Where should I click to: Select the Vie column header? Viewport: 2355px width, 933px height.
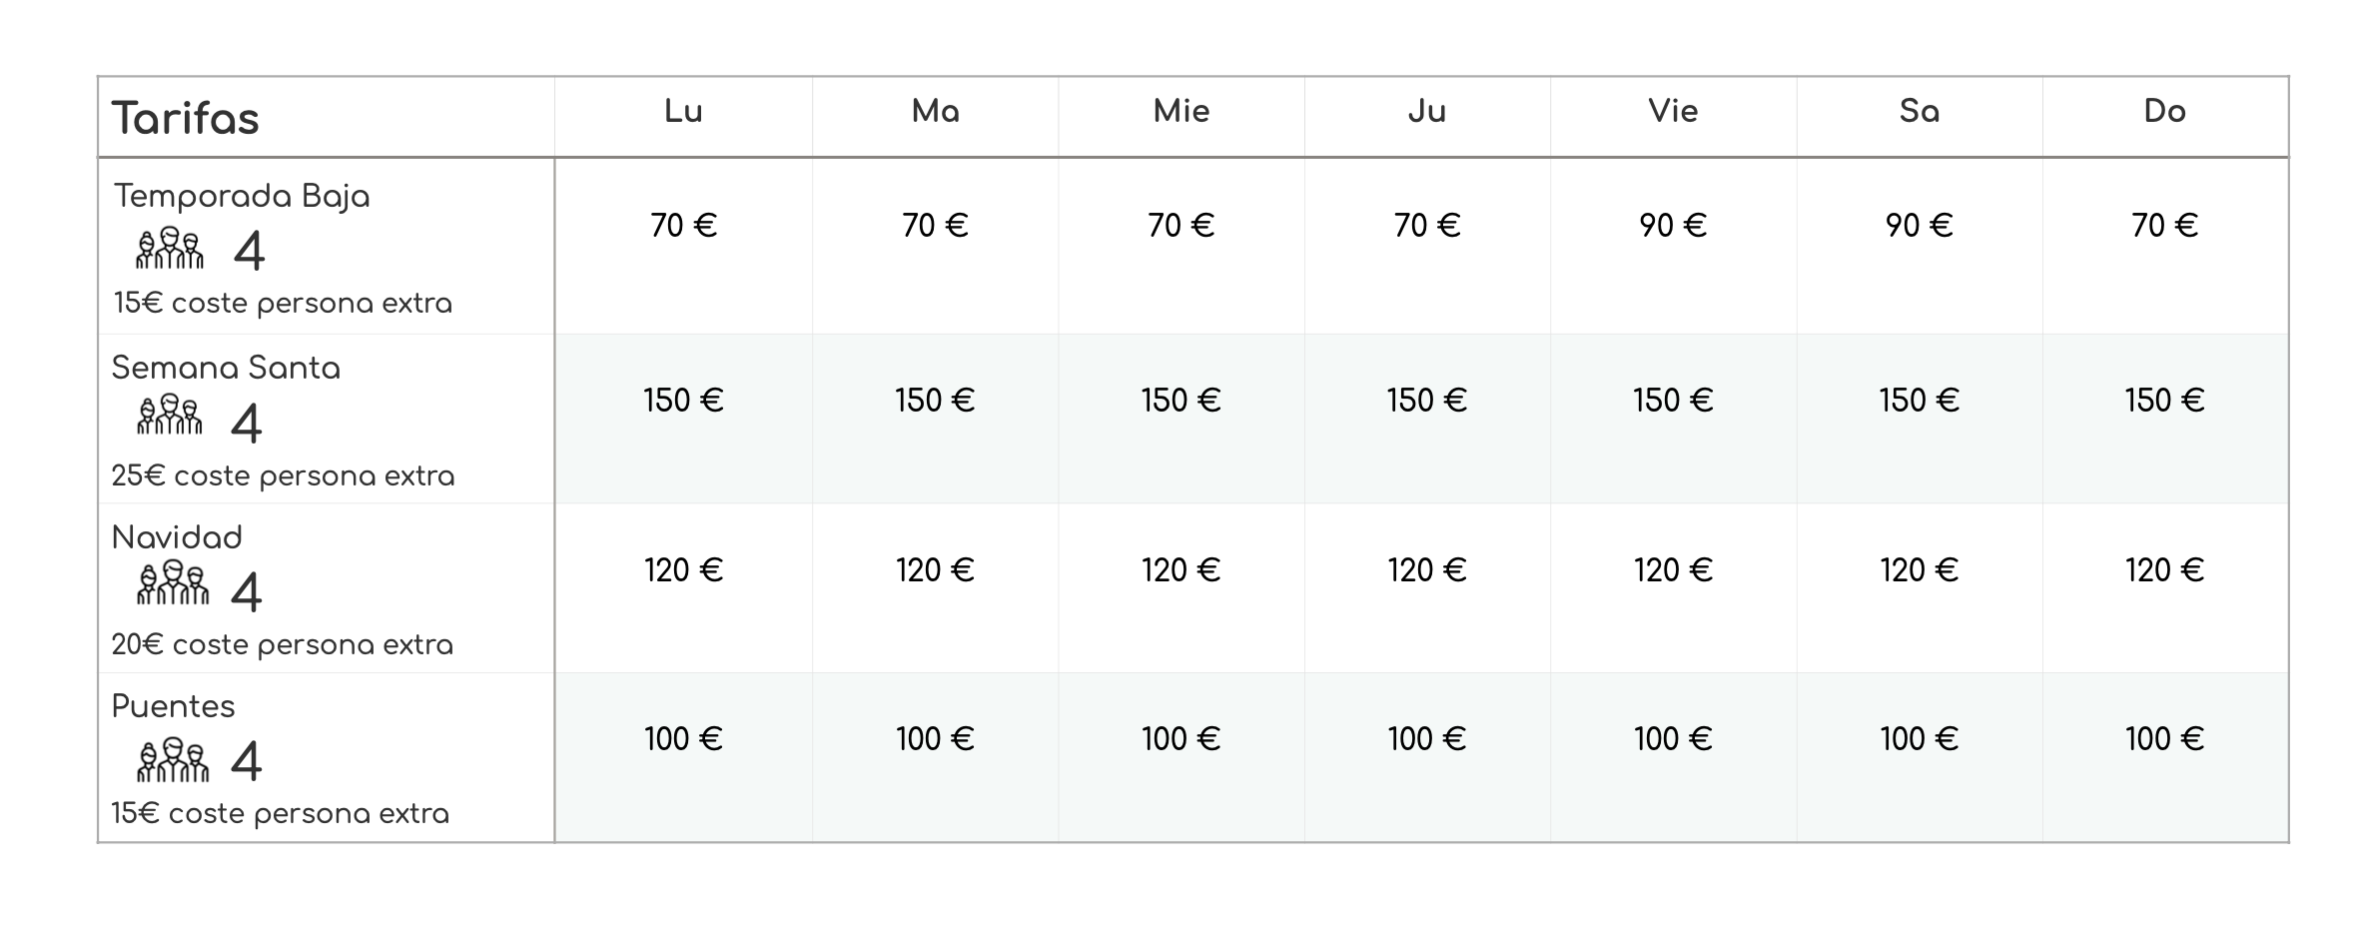(x=1673, y=111)
